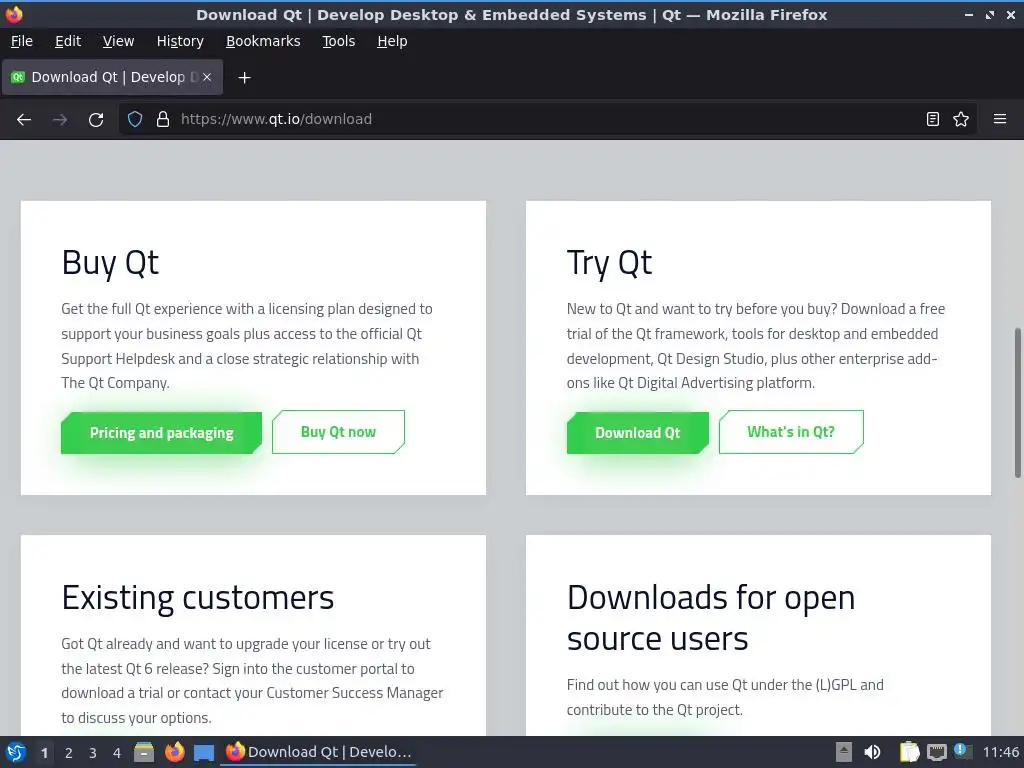This screenshot has width=1024, height=768.
Task: Click the Buy Qt heading
Action: 110,263
